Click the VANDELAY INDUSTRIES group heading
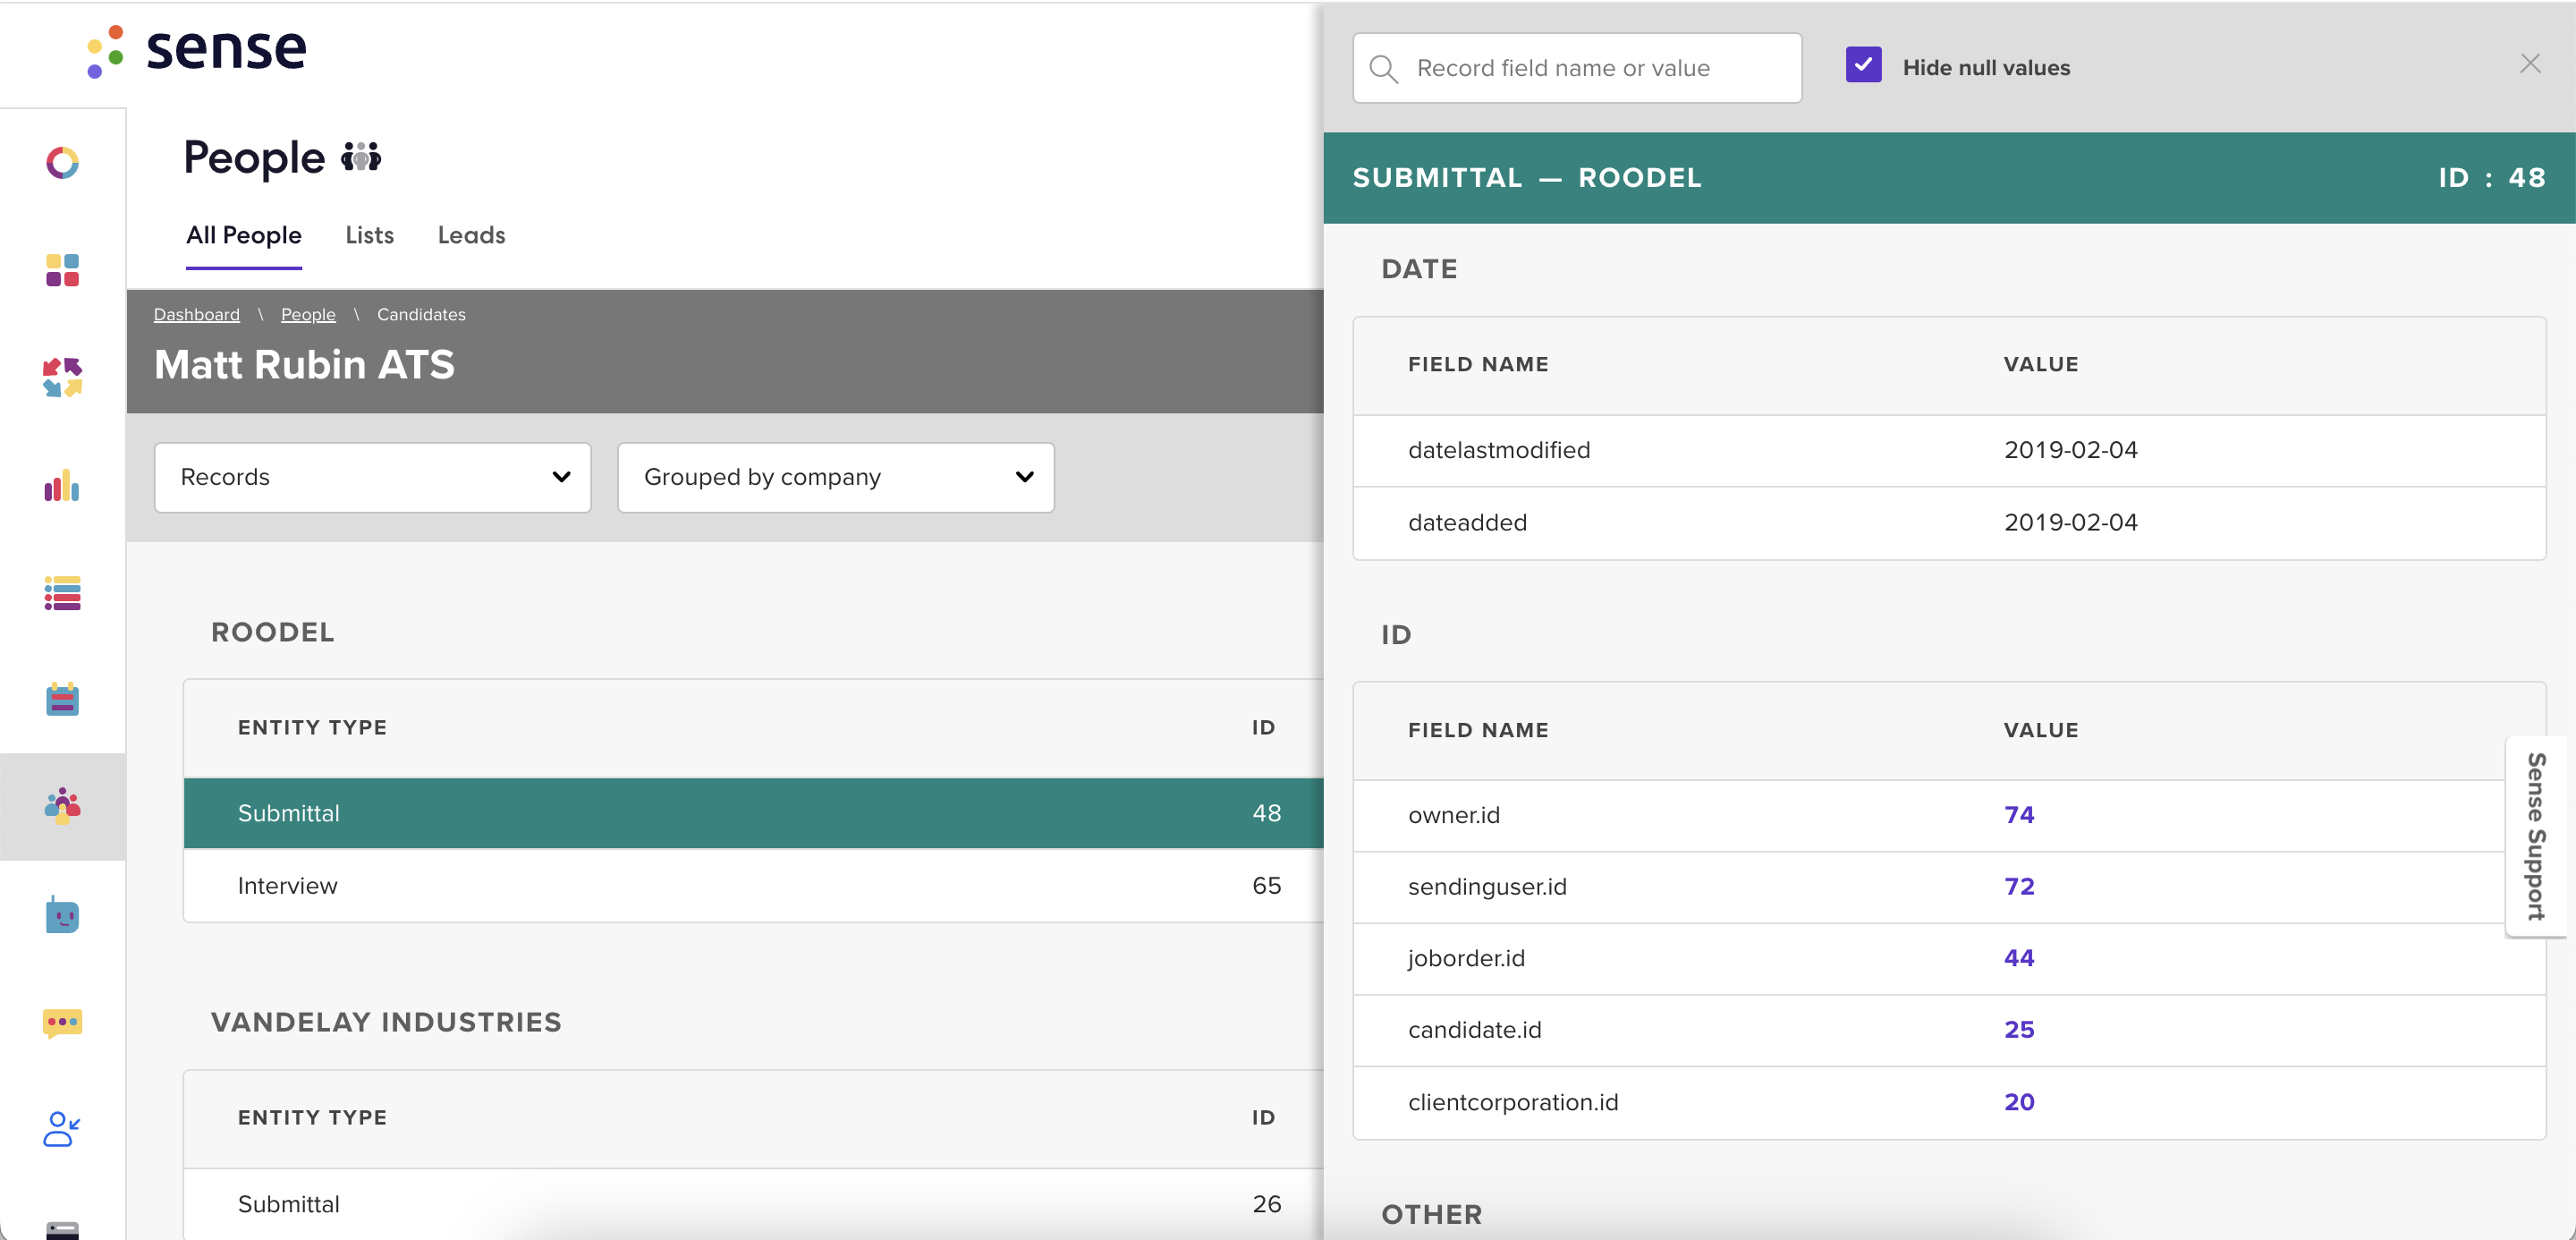The height and width of the screenshot is (1240, 2576). tap(386, 1022)
